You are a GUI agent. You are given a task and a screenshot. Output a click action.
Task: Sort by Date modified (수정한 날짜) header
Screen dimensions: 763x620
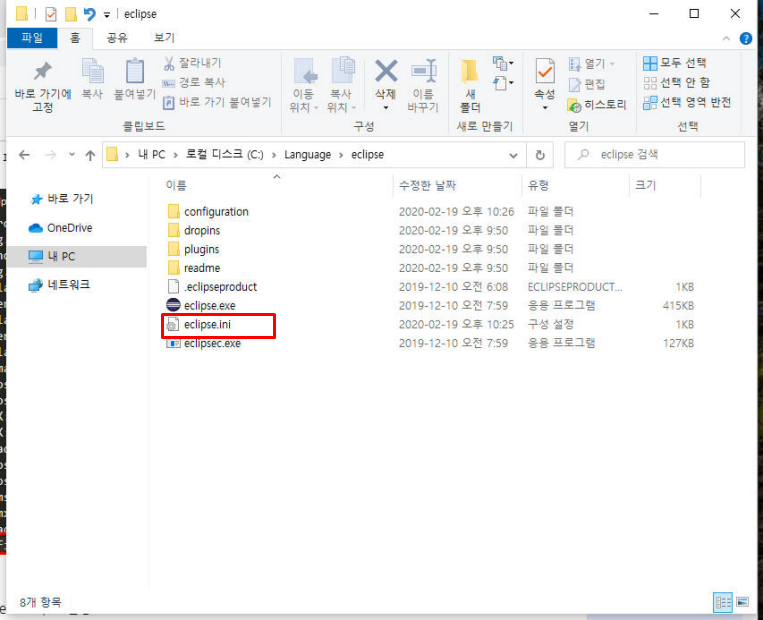(x=427, y=185)
